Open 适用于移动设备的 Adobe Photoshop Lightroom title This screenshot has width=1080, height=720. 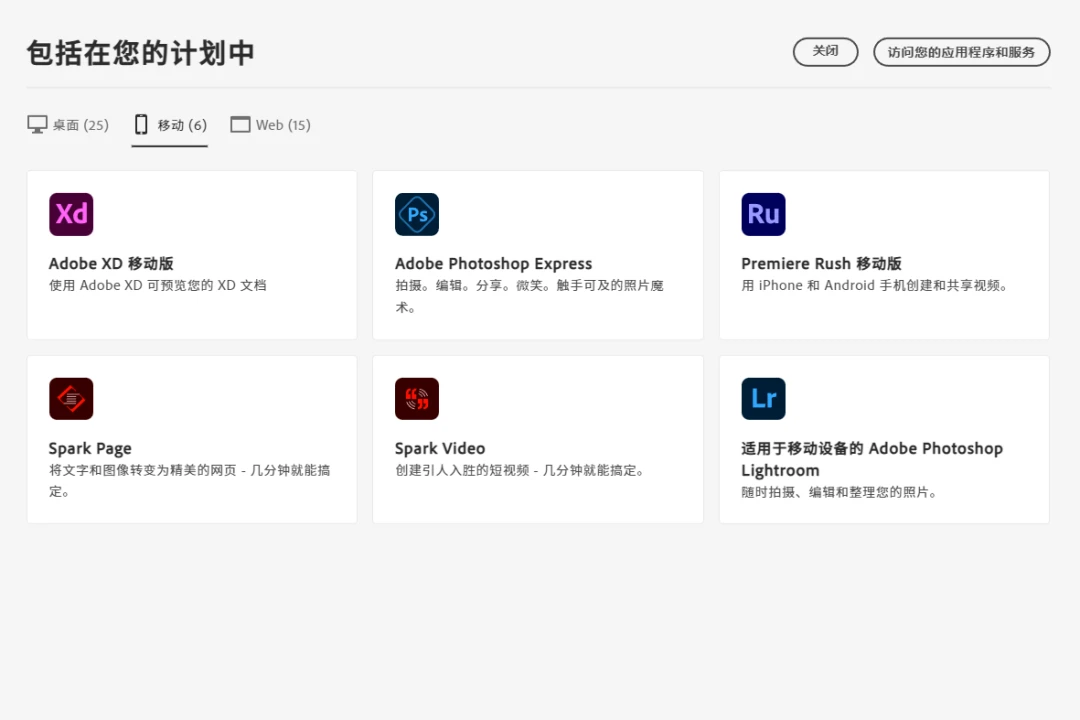pyautogui.click(x=872, y=460)
